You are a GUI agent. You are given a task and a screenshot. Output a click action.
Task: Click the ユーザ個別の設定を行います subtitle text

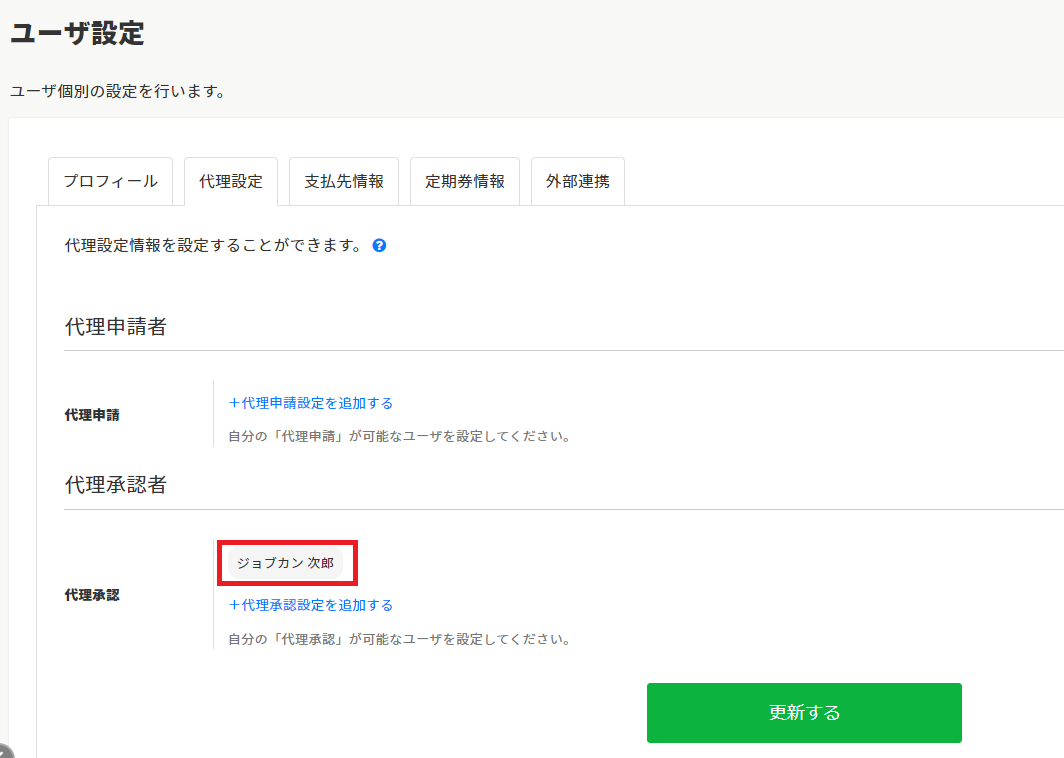(x=117, y=92)
